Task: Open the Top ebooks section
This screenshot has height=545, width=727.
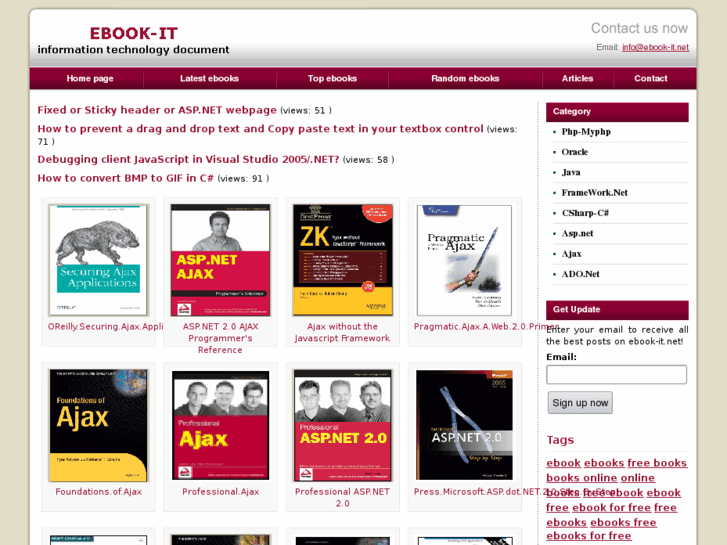Action: pos(332,78)
